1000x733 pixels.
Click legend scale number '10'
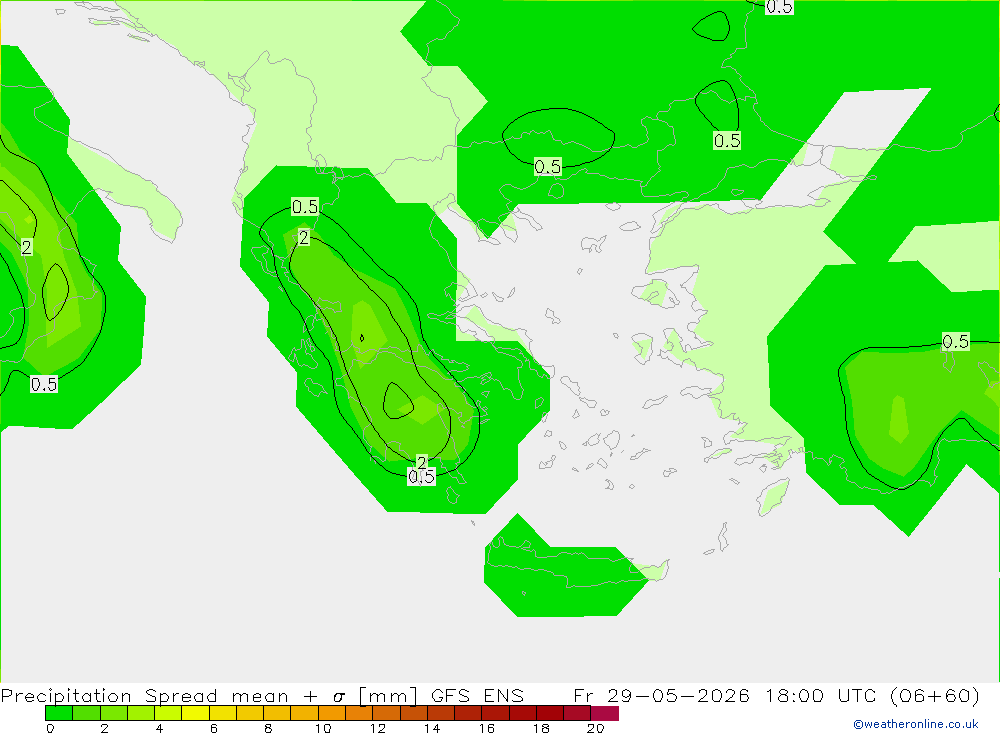point(323,728)
